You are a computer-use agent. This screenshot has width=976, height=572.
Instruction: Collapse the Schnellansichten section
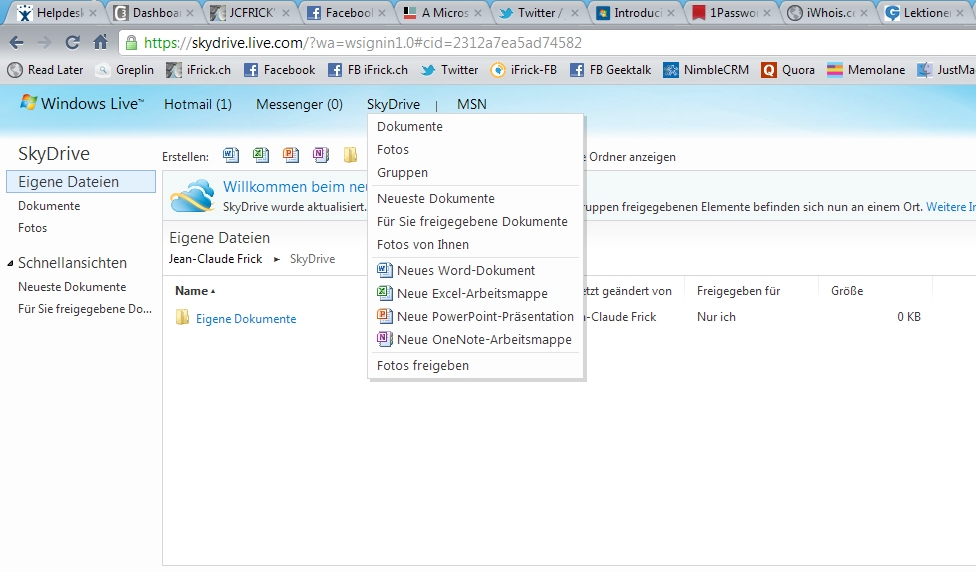10,263
